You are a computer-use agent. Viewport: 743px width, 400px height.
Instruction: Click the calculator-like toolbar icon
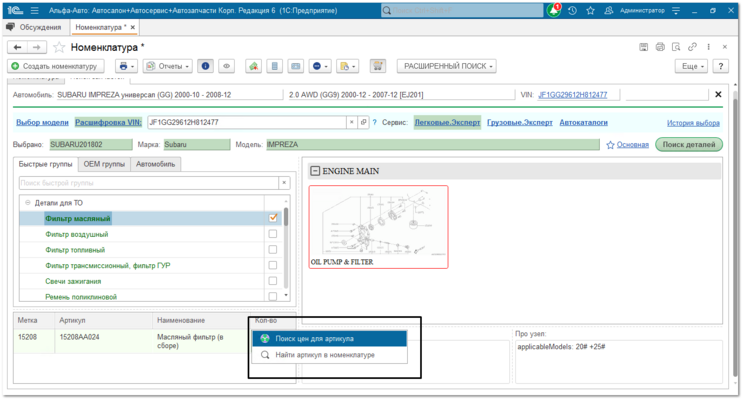[274, 66]
